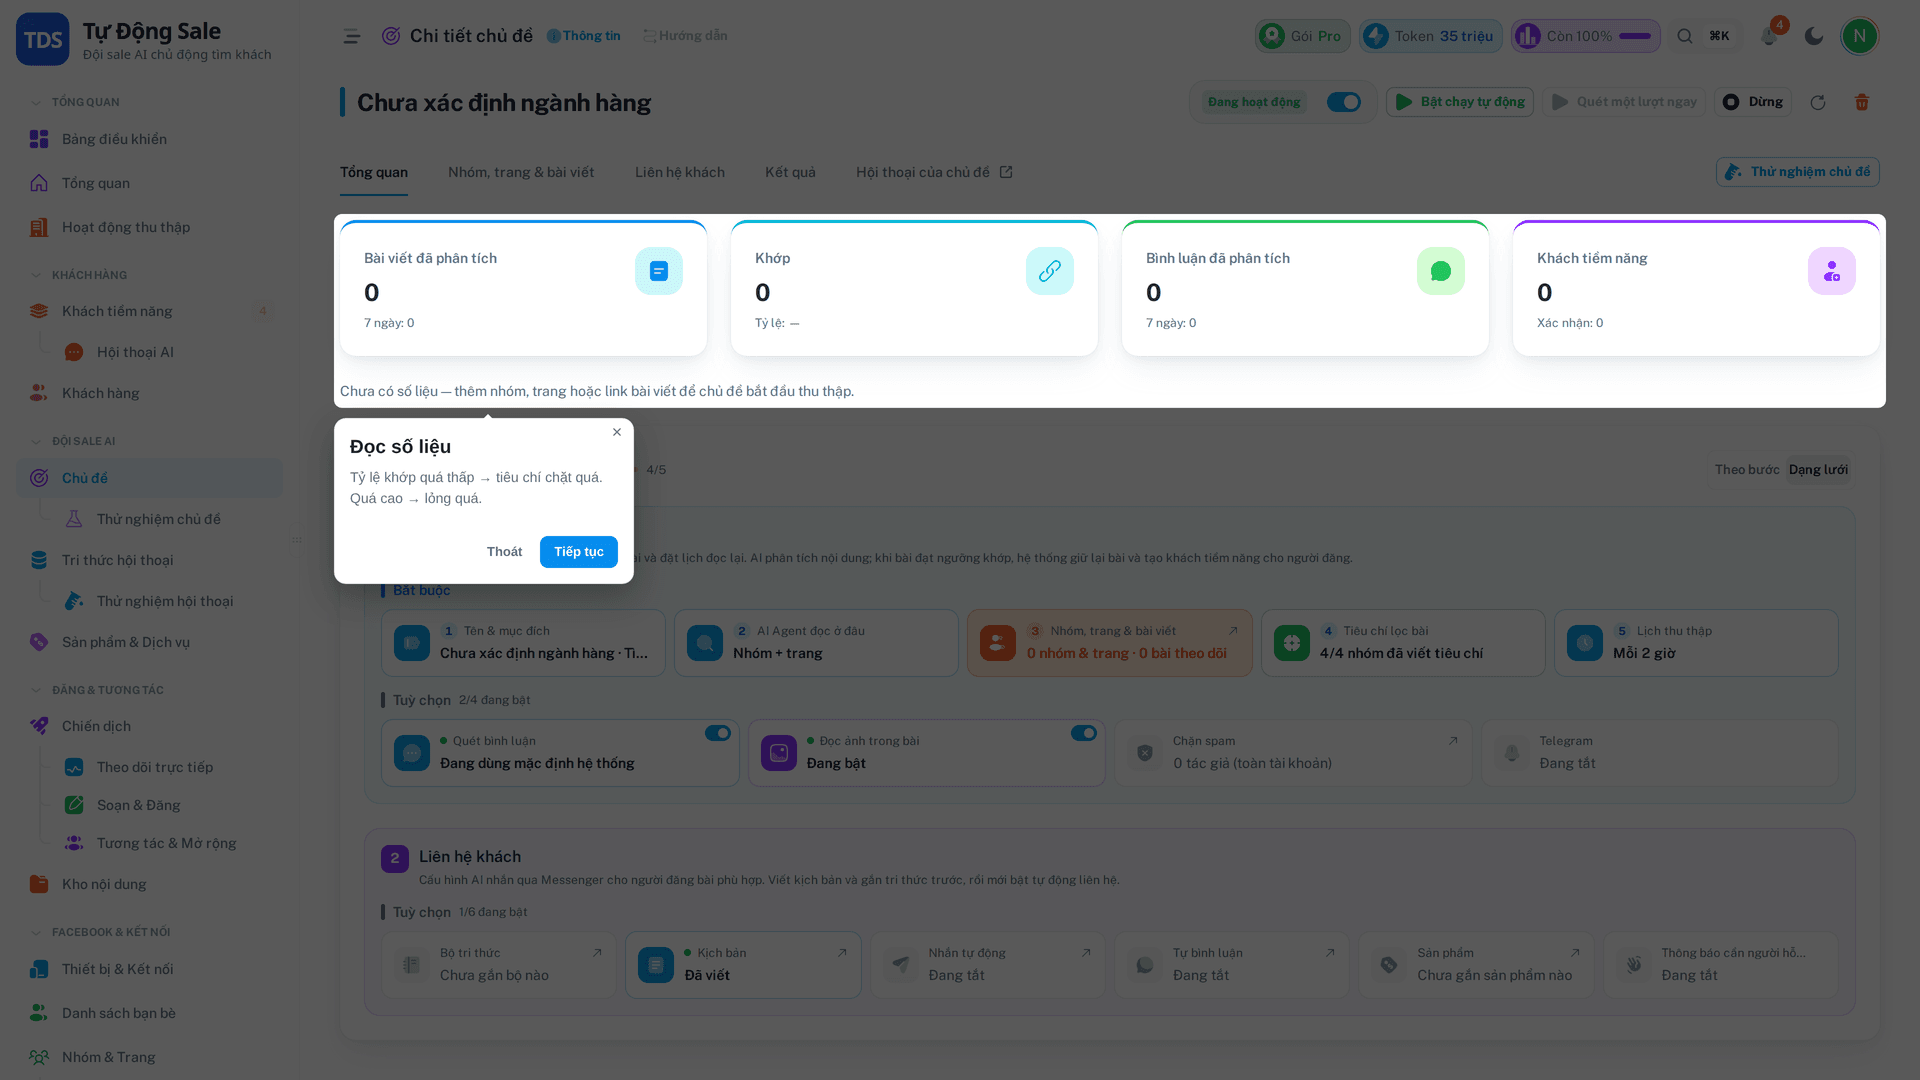The height and width of the screenshot is (1080, 1920).
Task: Click the Dừng stop button
Action: pyautogui.click(x=1753, y=102)
